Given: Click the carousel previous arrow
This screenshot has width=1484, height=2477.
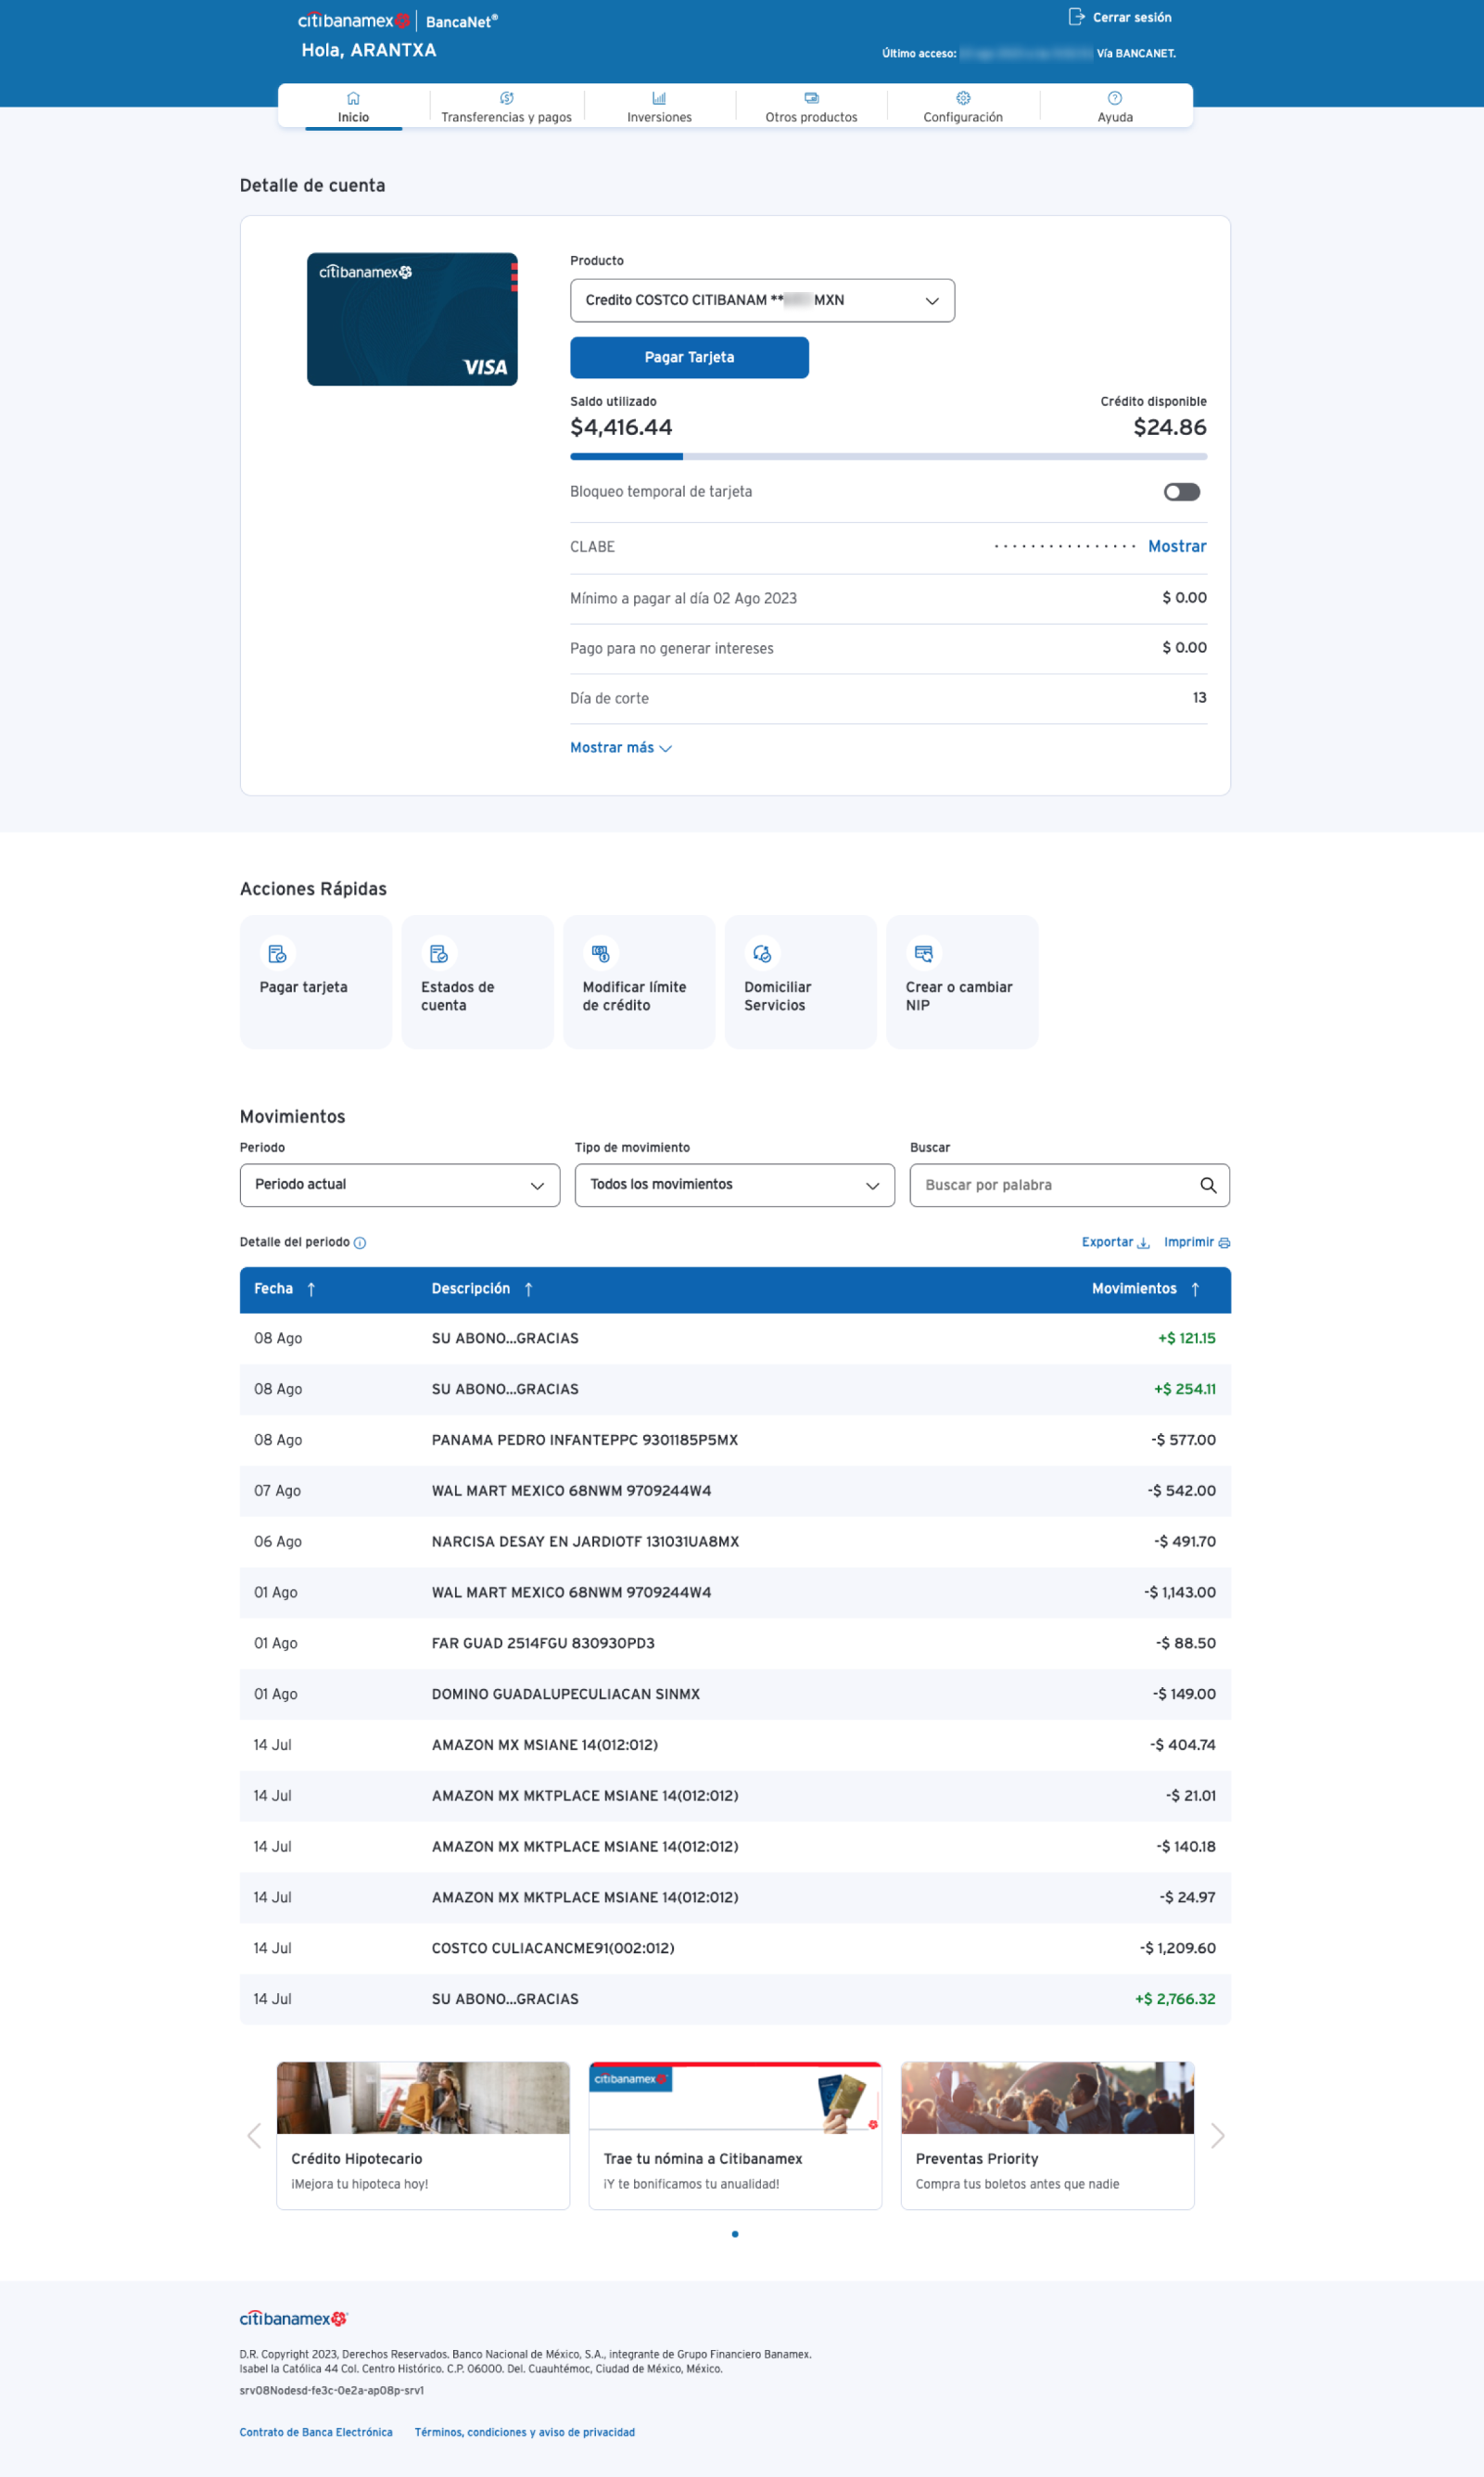Looking at the screenshot, I should [254, 2135].
